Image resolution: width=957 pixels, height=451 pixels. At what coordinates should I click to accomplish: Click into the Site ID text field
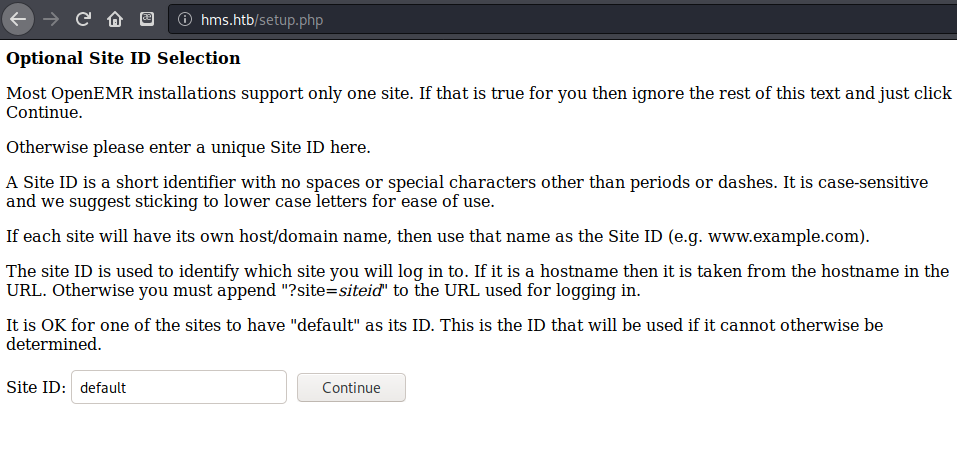(x=178, y=388)
